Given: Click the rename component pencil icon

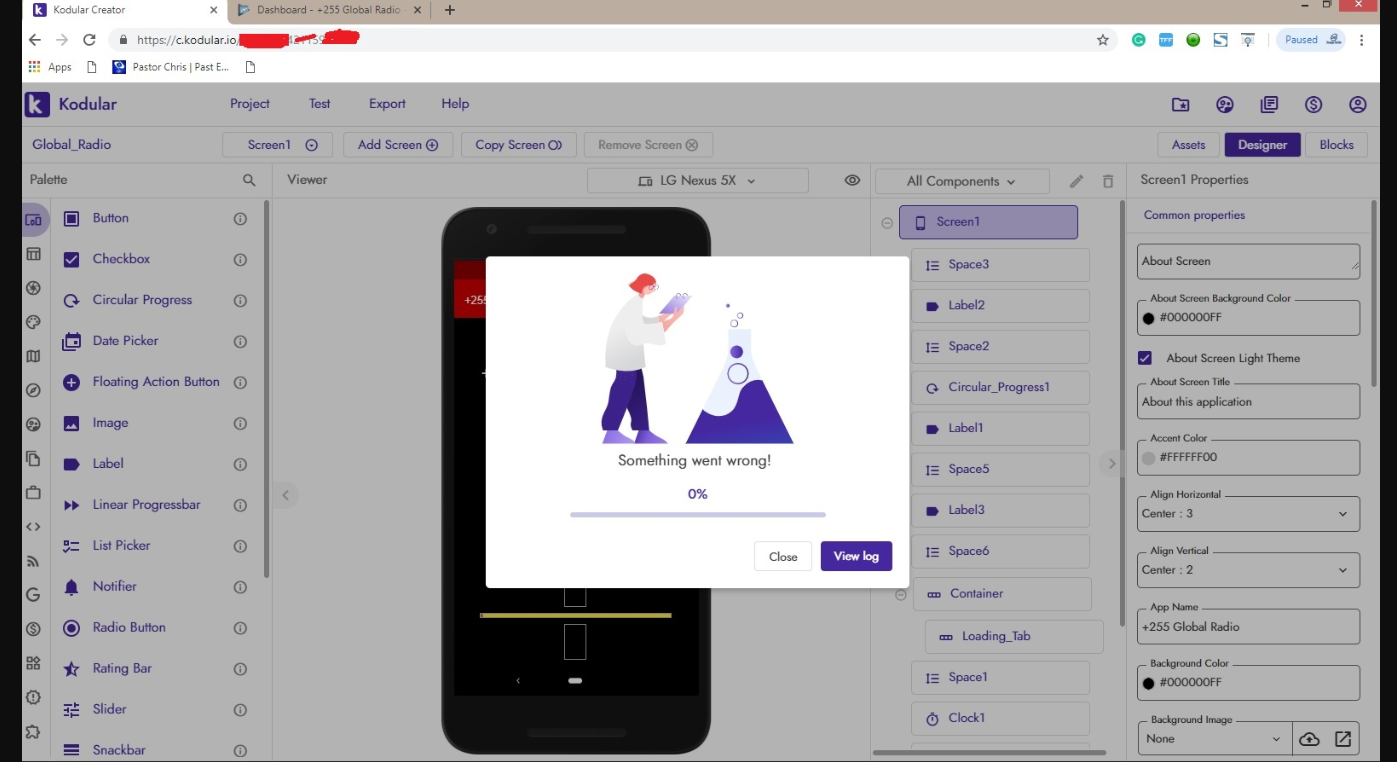Looking at the screenshot, I should (x=1076, y=181).
